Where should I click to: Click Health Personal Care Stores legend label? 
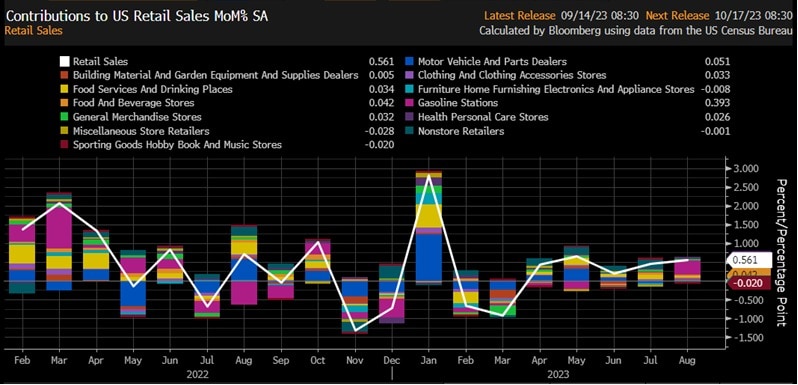[483, 117]
